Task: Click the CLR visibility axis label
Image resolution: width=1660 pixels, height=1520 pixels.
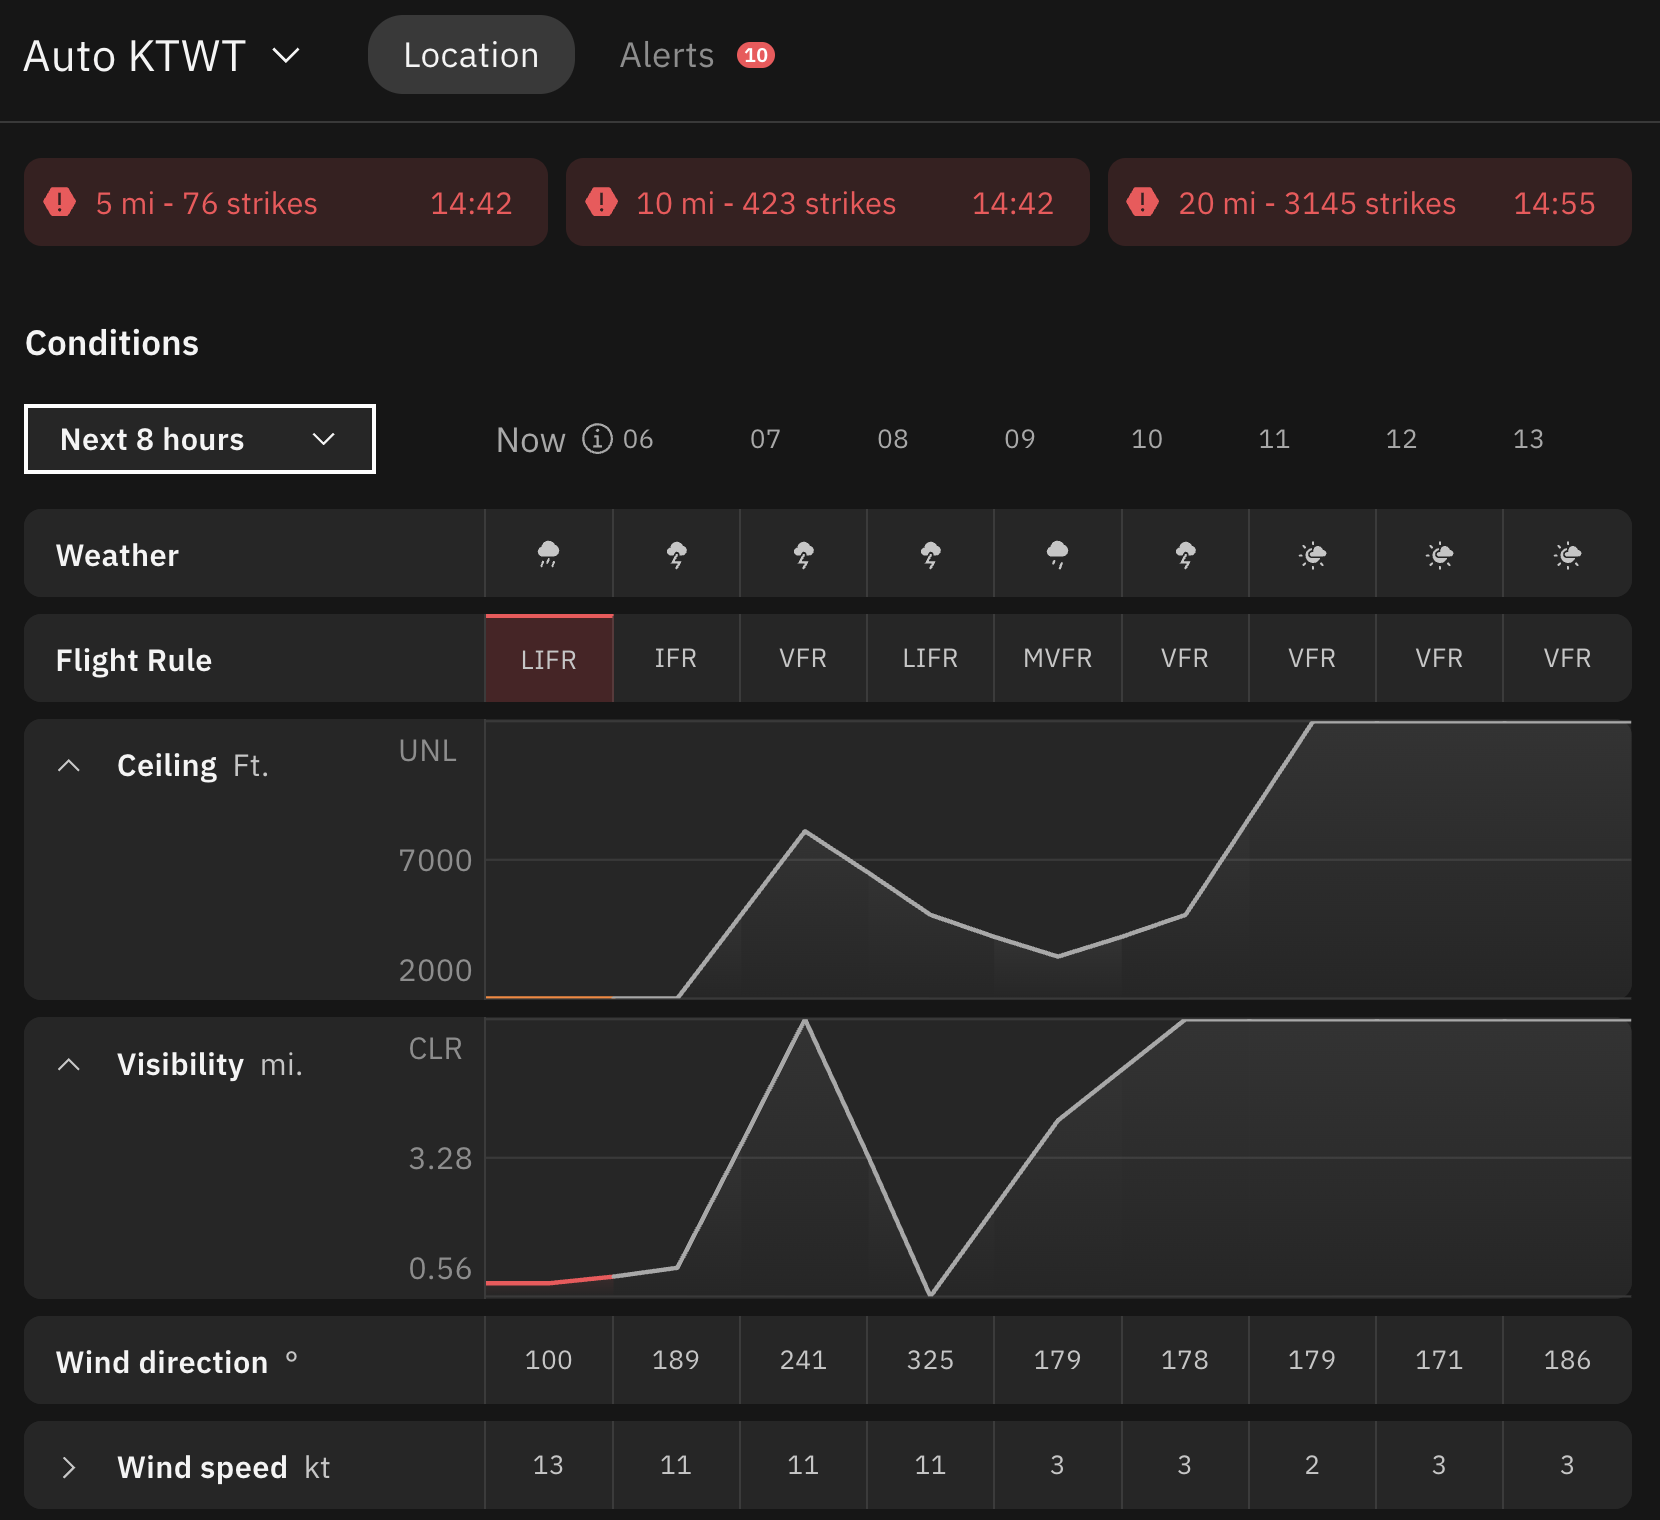Action: pyautogui.click(x=435, y=1048)
